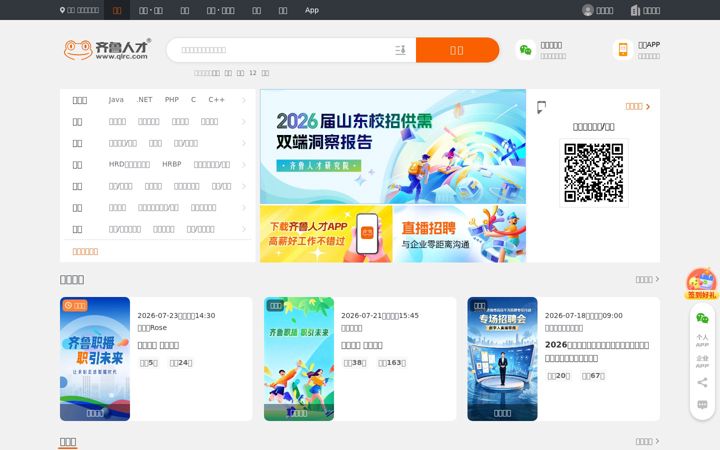Click orange link at bottom of category panel
This screenshot has width=720, height=450.
click(85, 252)
